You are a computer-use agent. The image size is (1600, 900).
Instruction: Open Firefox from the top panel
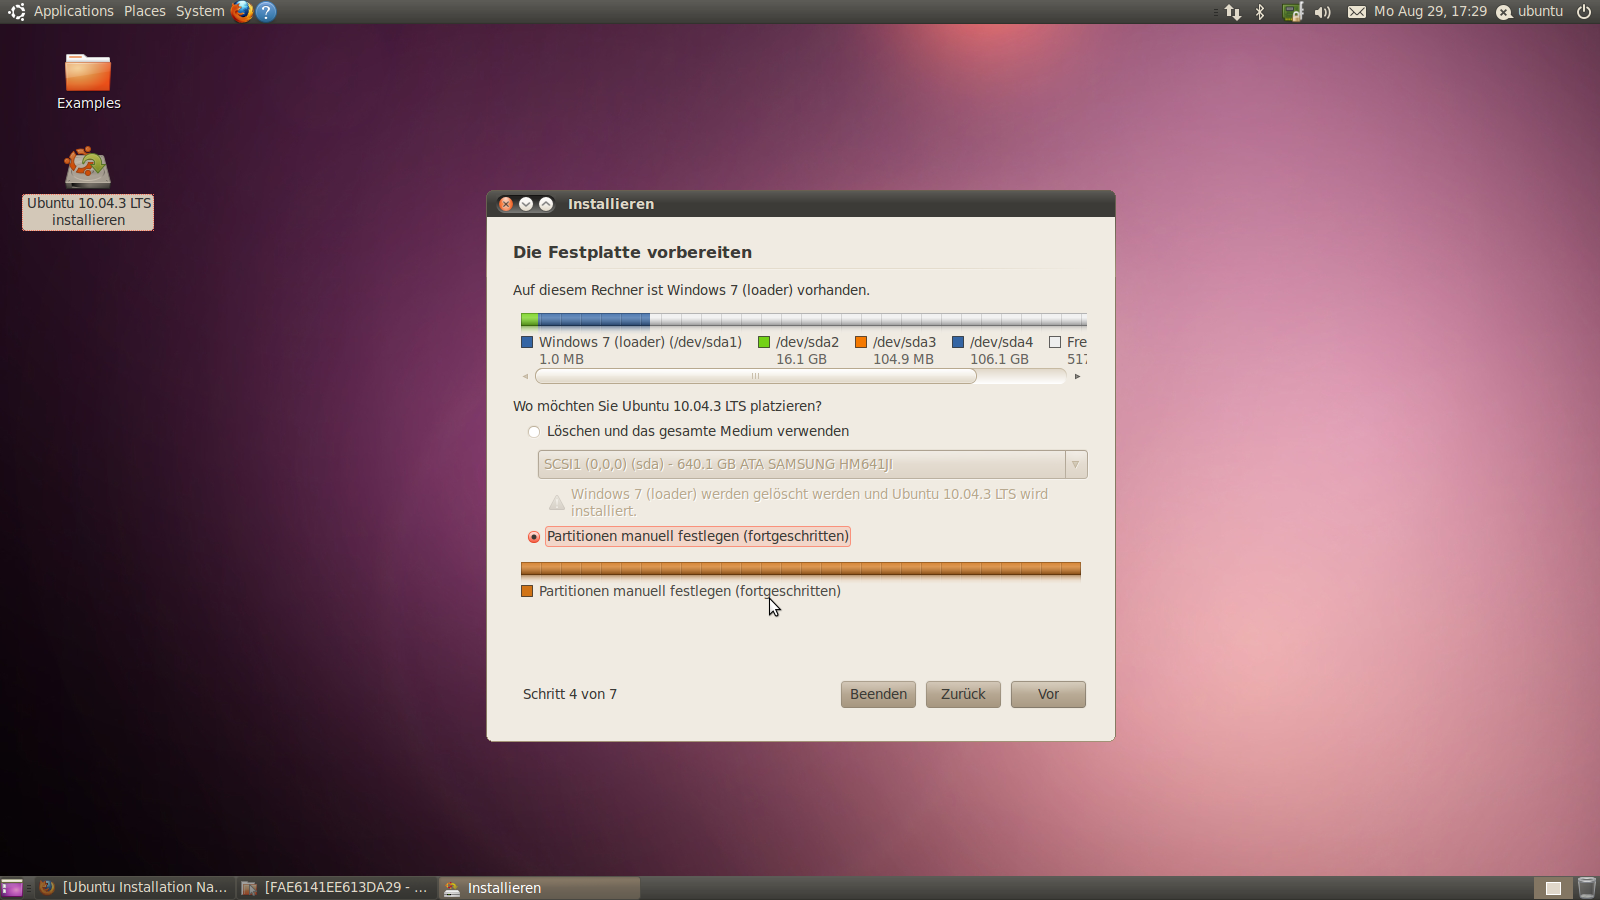pyautogui.click(x=241, y=11)
